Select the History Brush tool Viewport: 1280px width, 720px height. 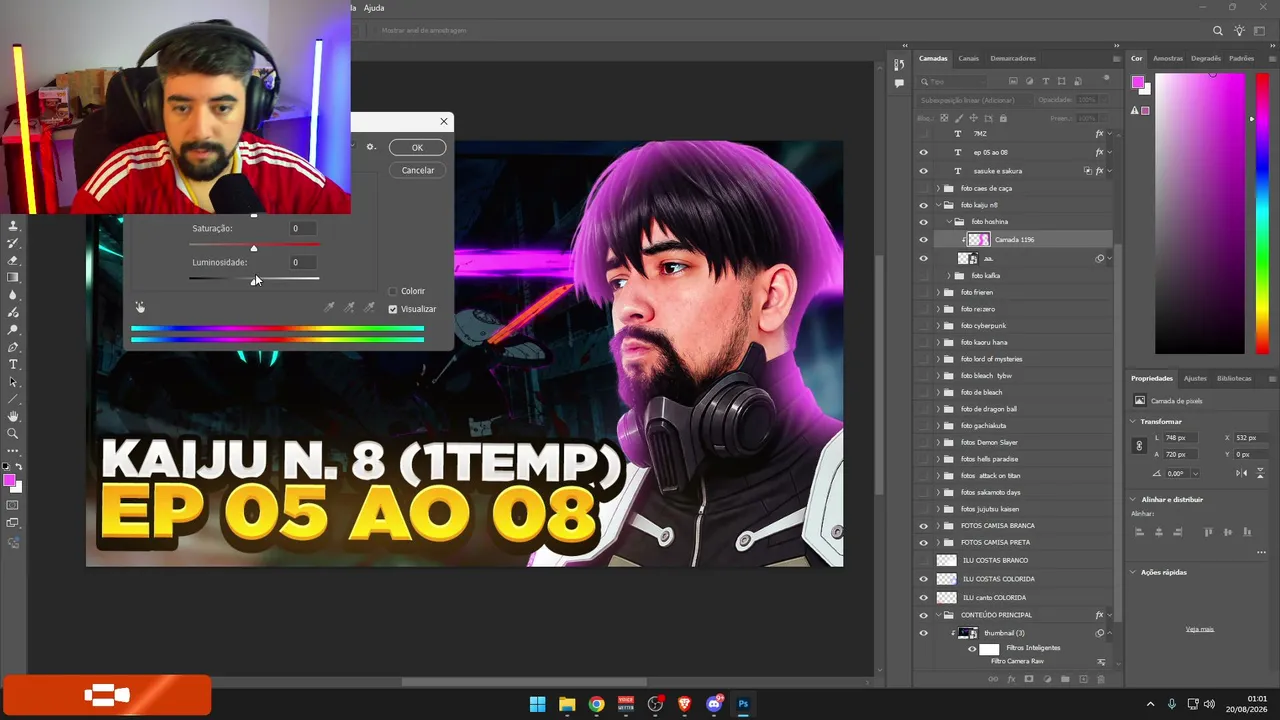coord(13,243)
